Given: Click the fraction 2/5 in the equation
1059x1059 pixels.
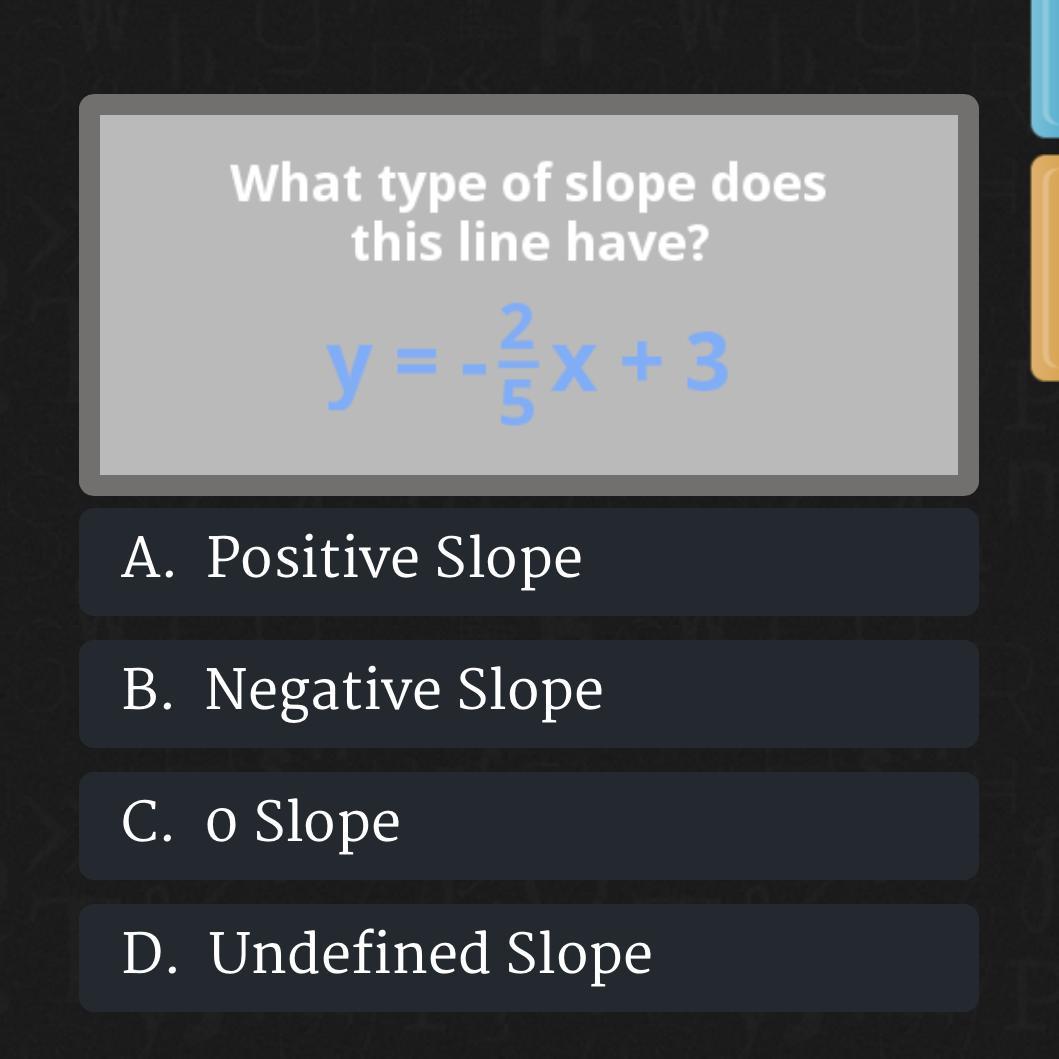Looking at the screenshot, I should [518, 365].
